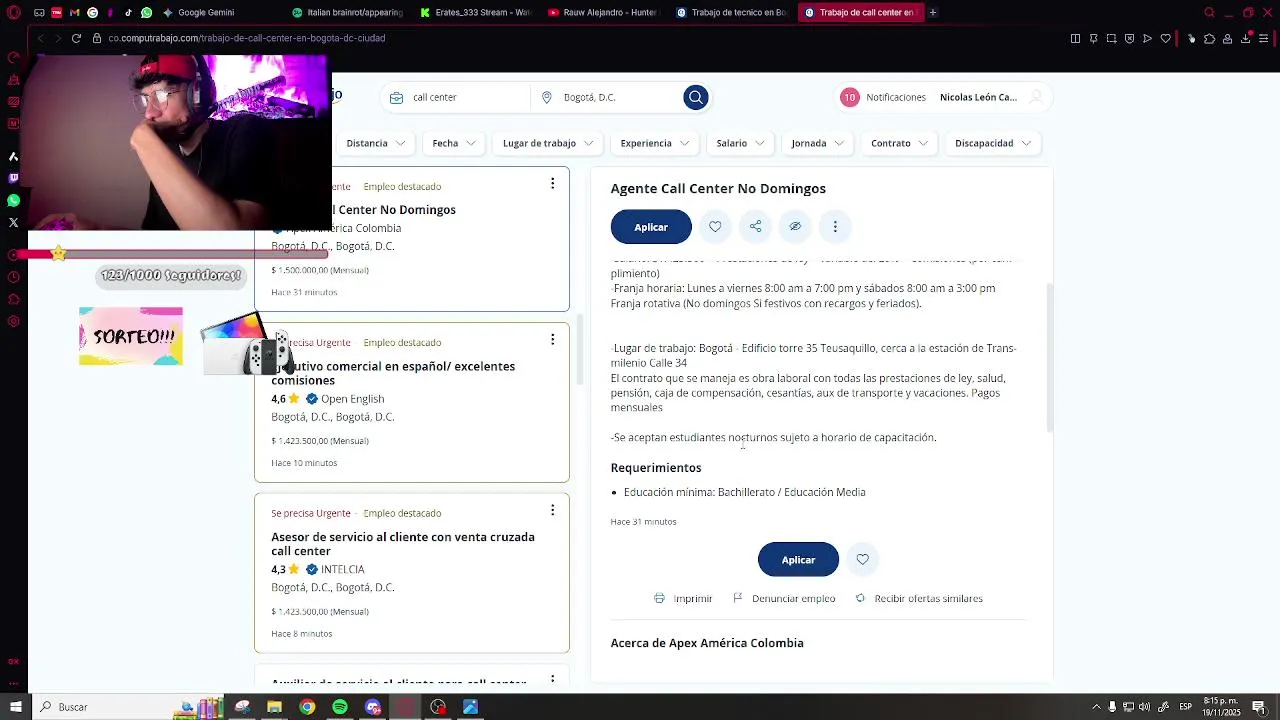Click 'Hace 10 minutos' on Open English card
The image size is (1280, 720).
(304, 463)
